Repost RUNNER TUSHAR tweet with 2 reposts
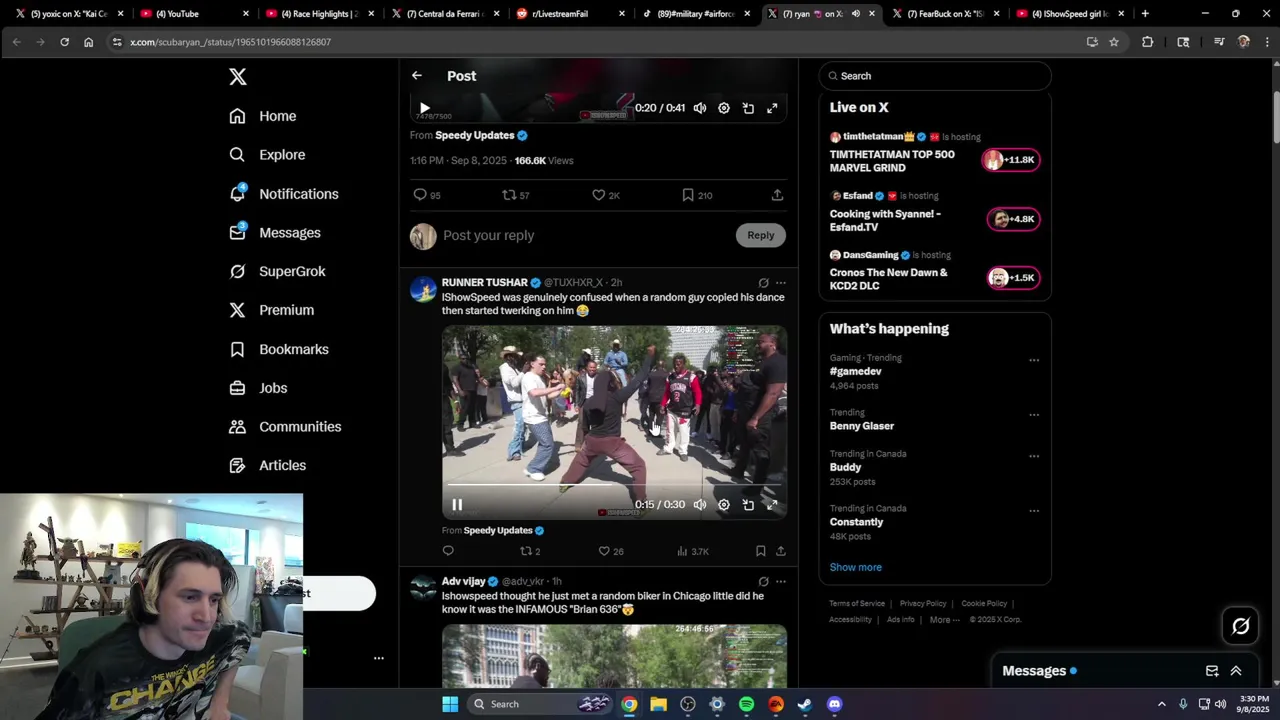This screenshot has width=1280, height=720. (x=530, y=551)
